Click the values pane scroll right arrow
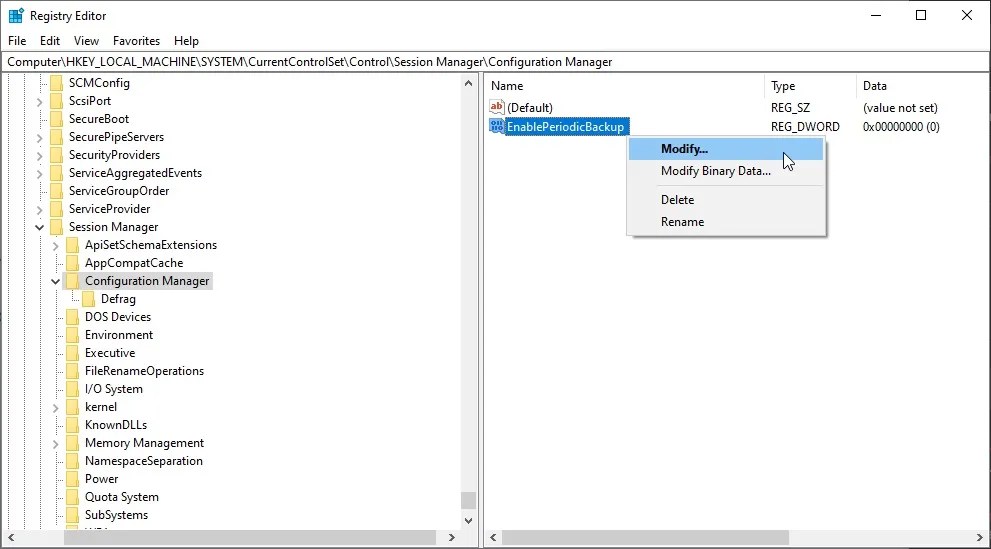This screenshot has height=549, width=991. click(980, 538)
